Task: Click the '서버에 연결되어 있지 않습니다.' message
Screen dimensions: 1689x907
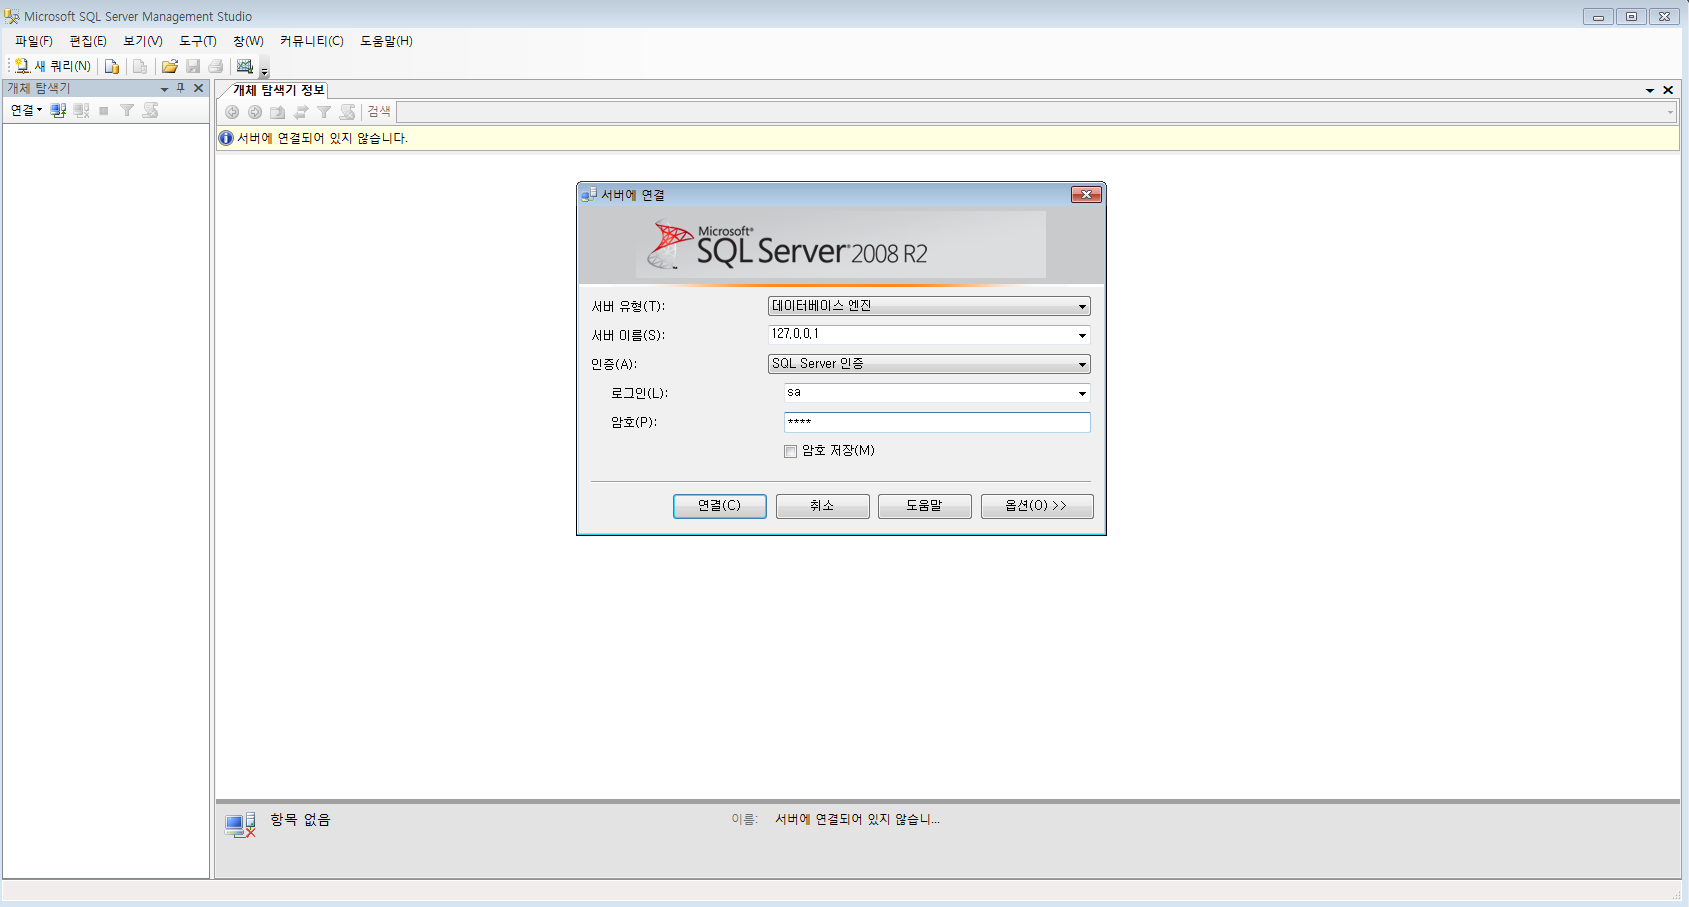Action: point(322,138)
